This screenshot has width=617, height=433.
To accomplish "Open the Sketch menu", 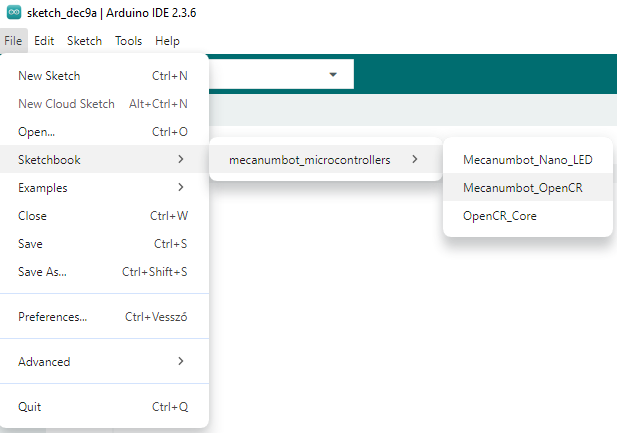I will point(84,41).
